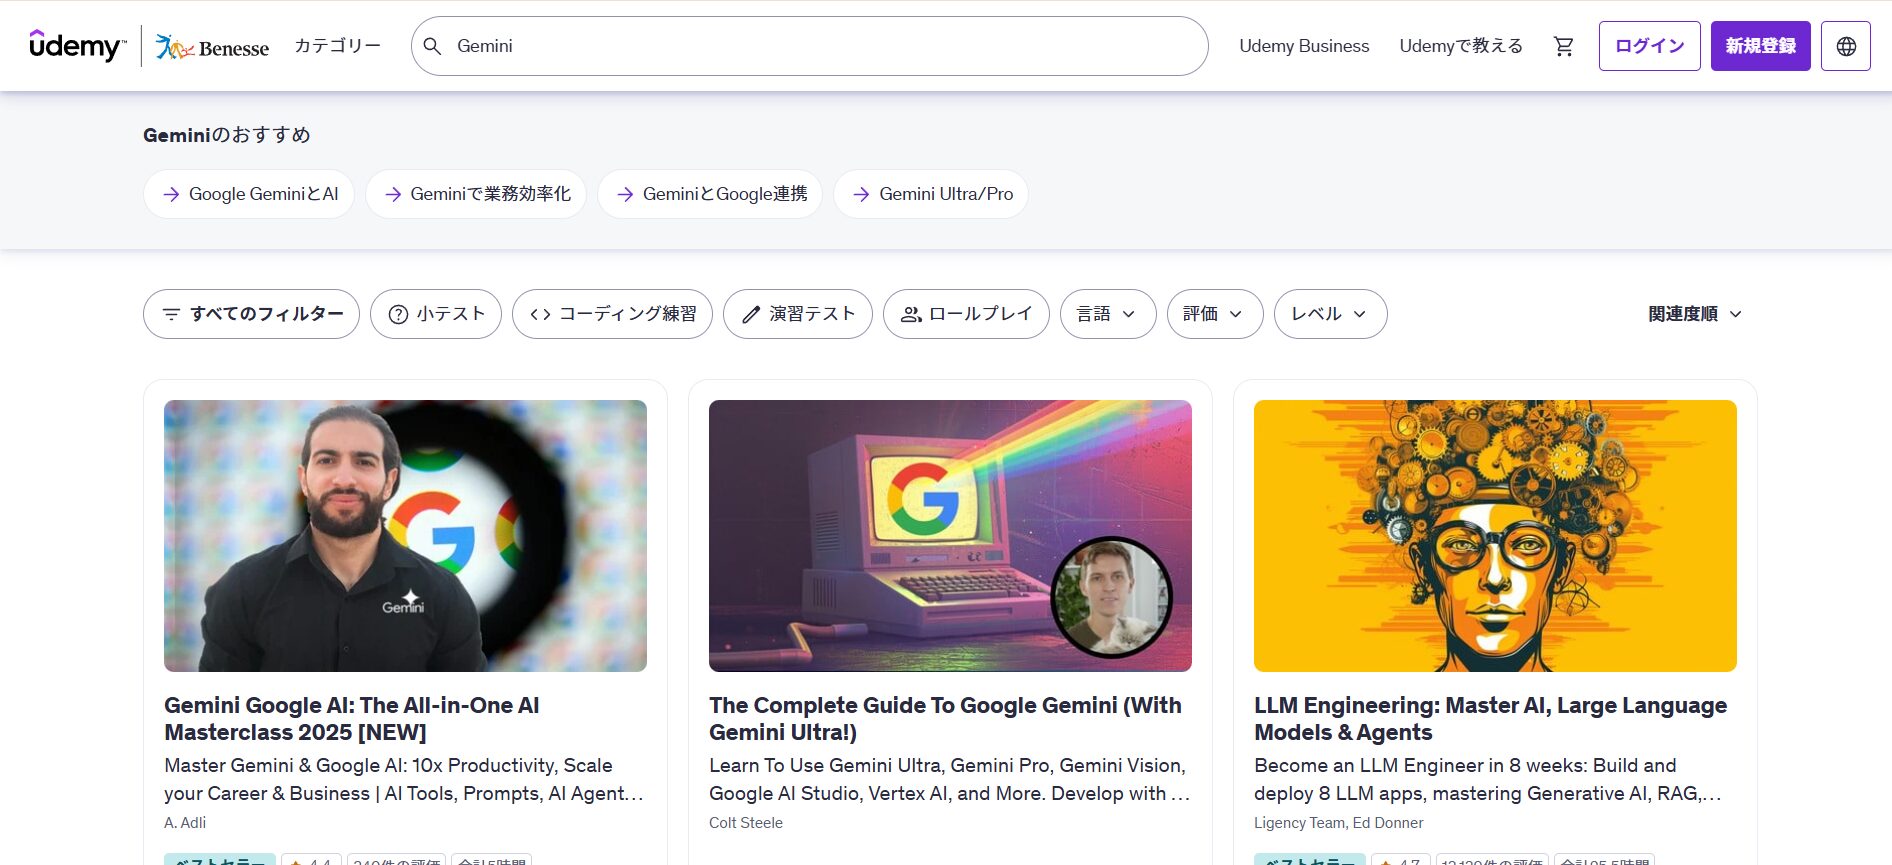Select the Google GeminiとAI suggestion

[x=249, y=194]
